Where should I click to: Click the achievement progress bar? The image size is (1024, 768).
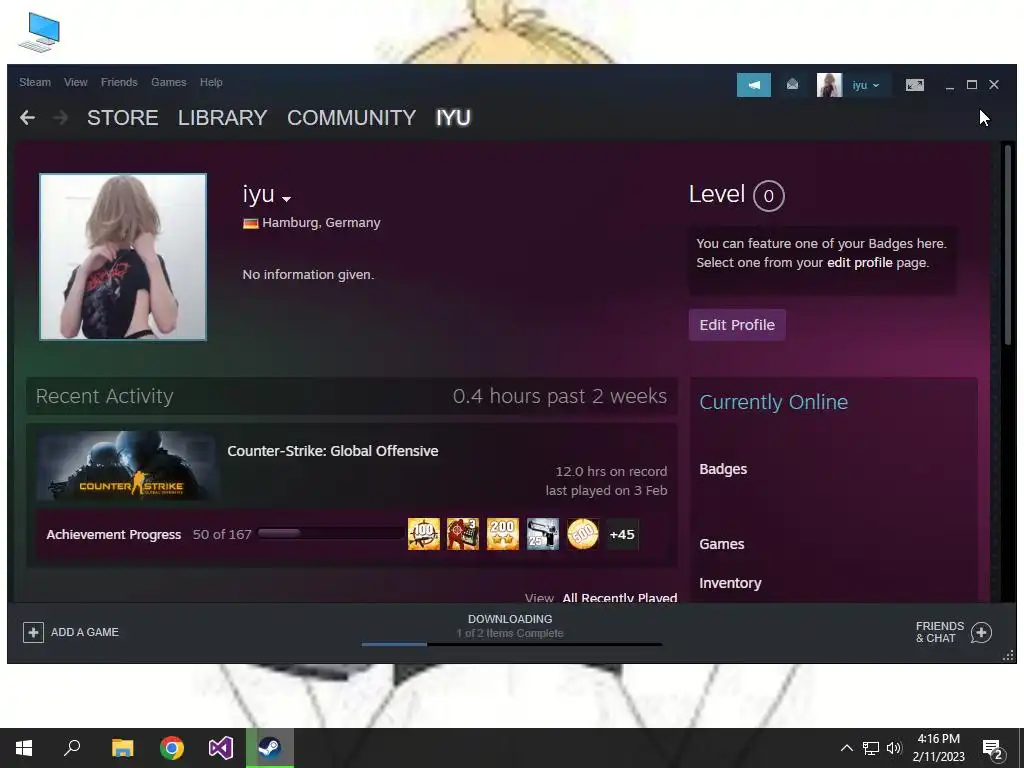coord(331,534)
